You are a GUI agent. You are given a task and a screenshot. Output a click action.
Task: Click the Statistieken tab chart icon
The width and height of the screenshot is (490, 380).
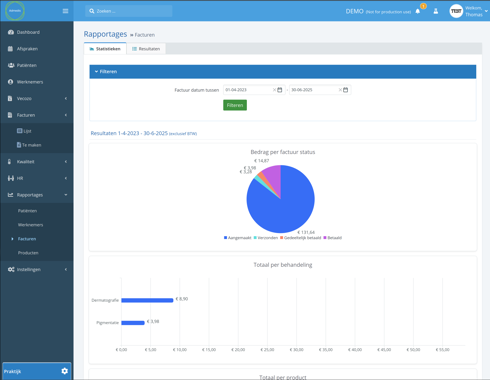pos(92,49)
